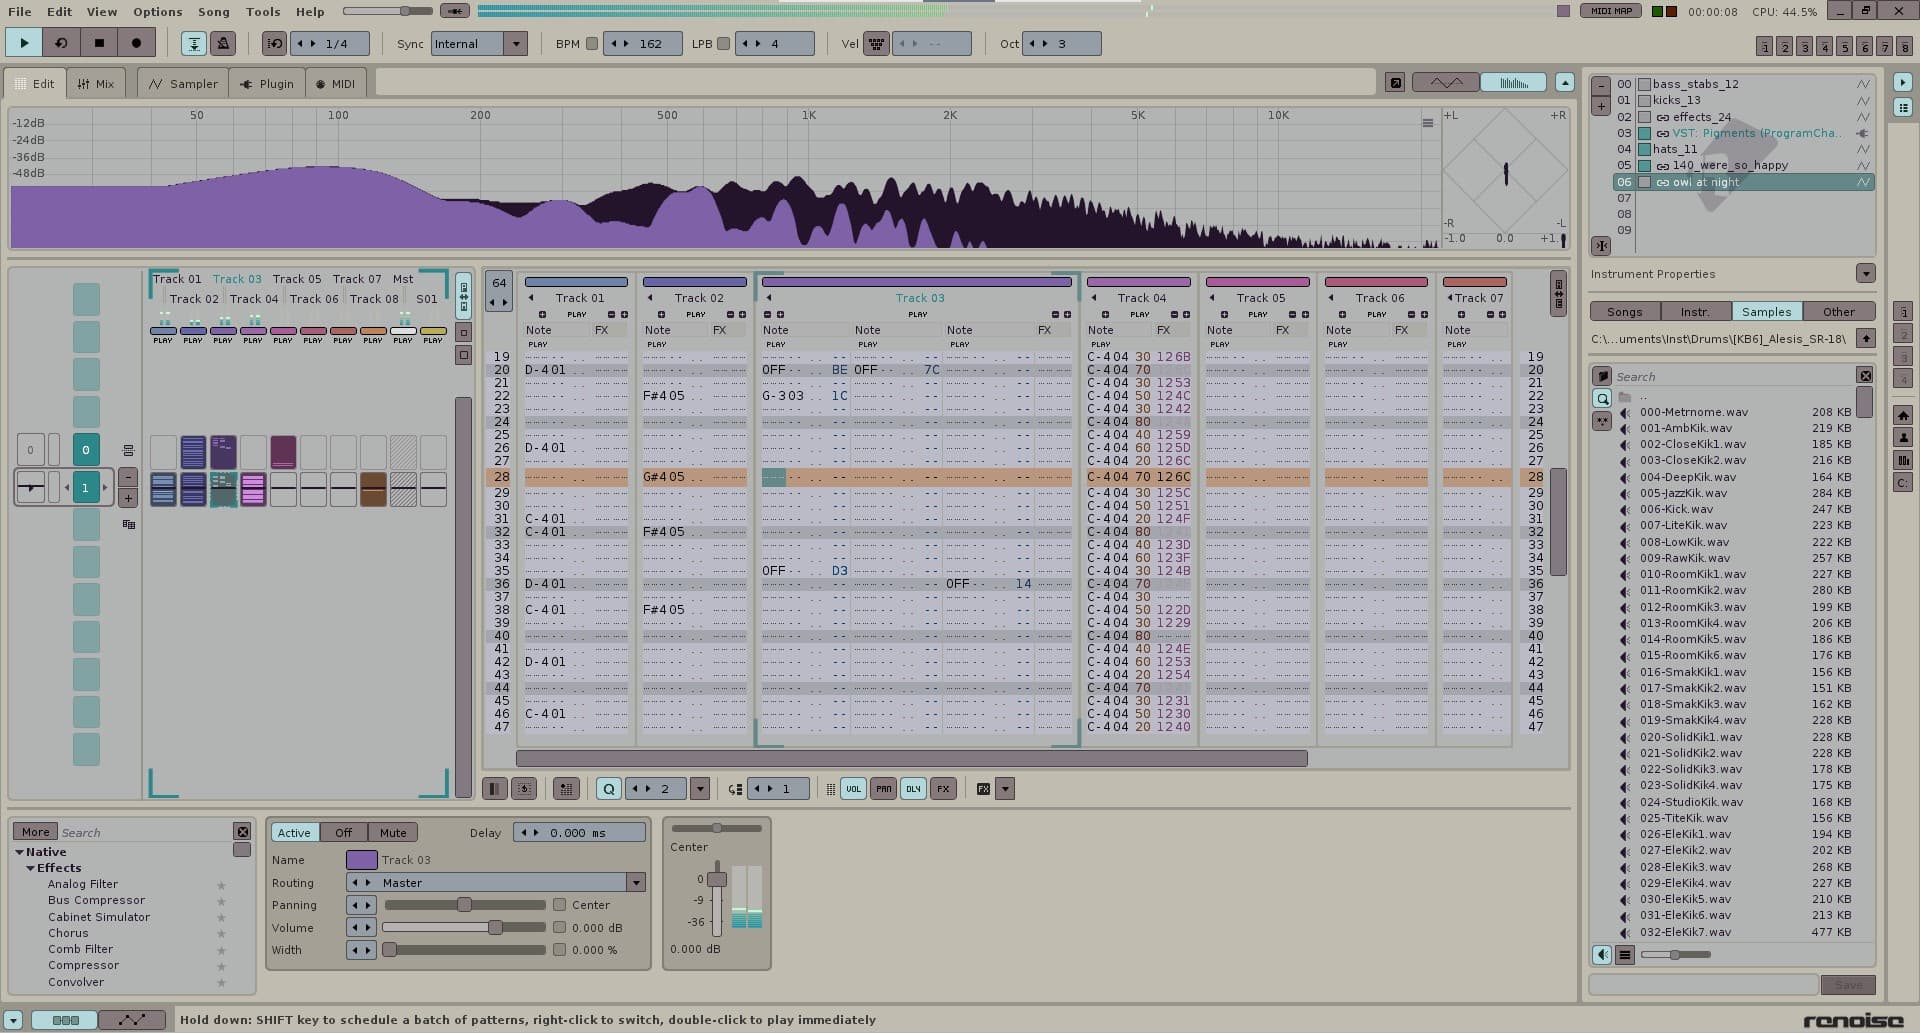Go to parent folder with up arrow

1865,339
